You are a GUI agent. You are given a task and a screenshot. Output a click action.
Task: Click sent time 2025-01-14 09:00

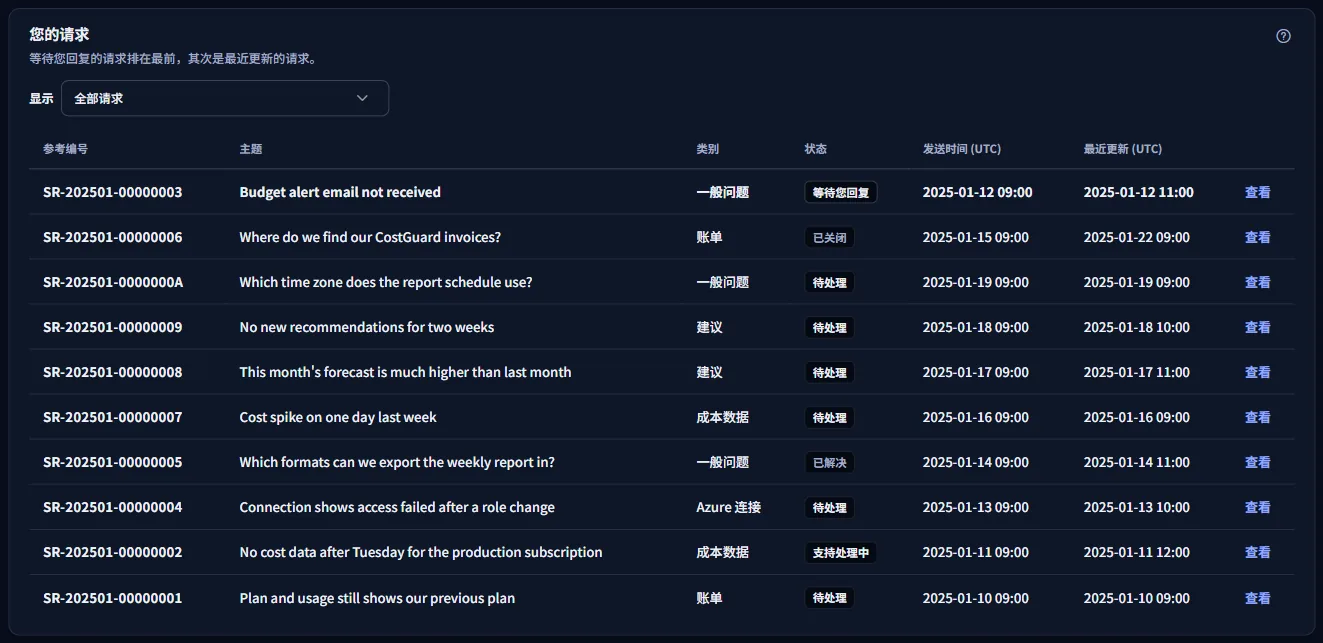click(x=976, y=462)
